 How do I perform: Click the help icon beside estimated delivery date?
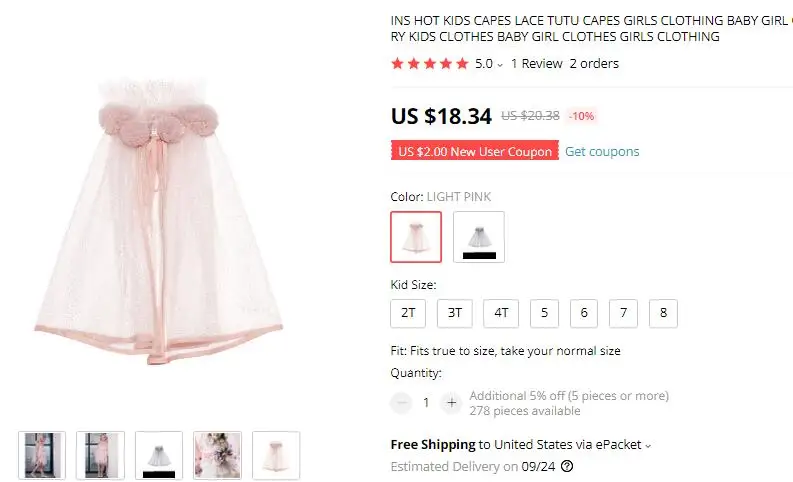click(x=567, y=466)
